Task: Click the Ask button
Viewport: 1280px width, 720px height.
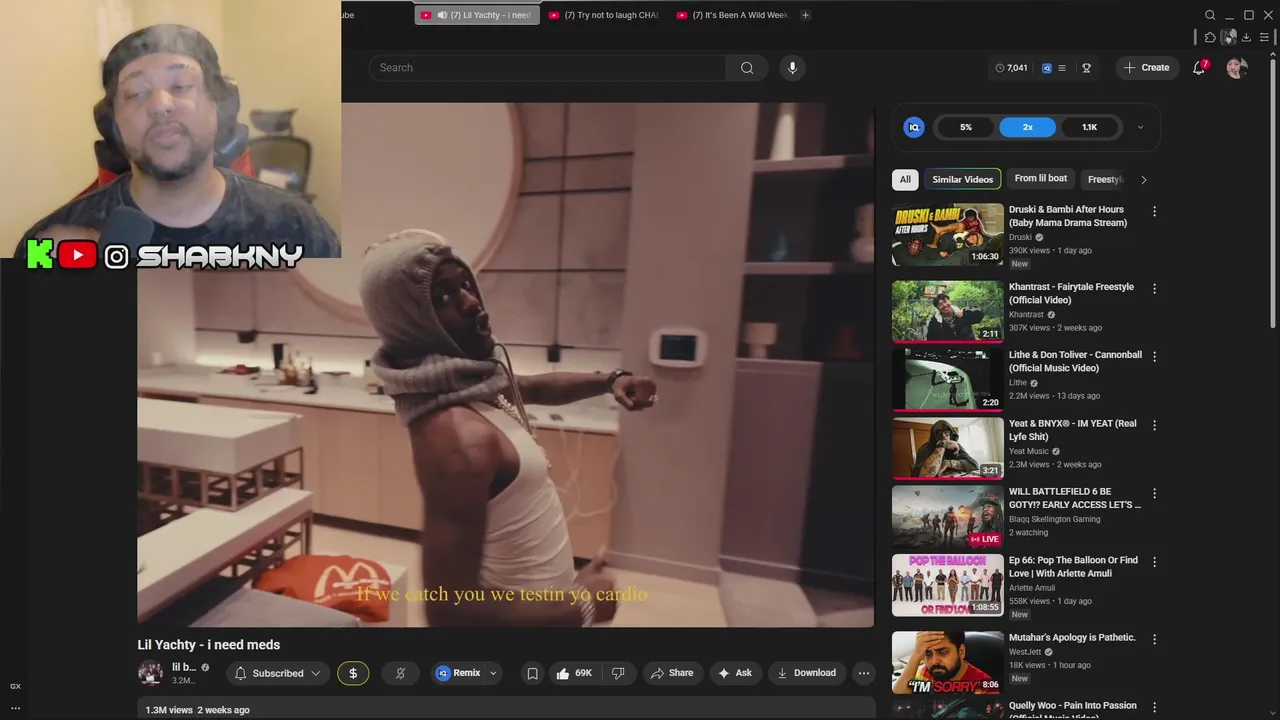Action: tap(735, 673)
